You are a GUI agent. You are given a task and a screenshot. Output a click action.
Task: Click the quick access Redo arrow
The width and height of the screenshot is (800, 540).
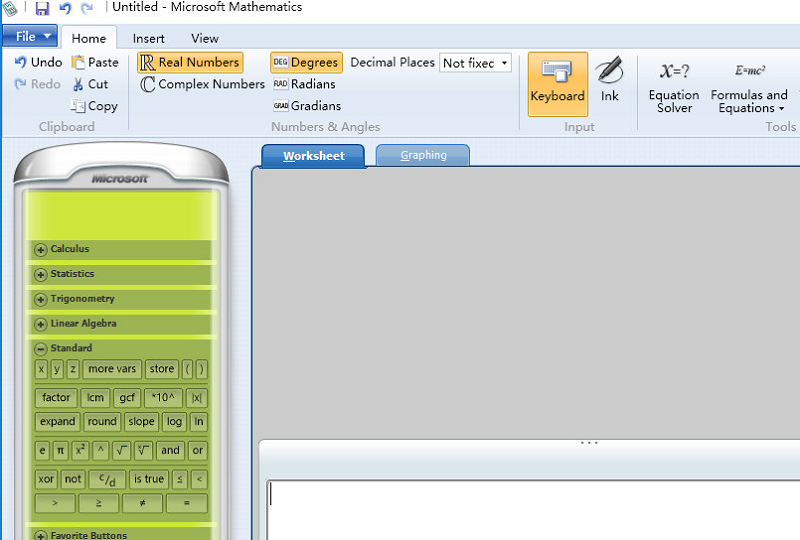coord(87,8)
